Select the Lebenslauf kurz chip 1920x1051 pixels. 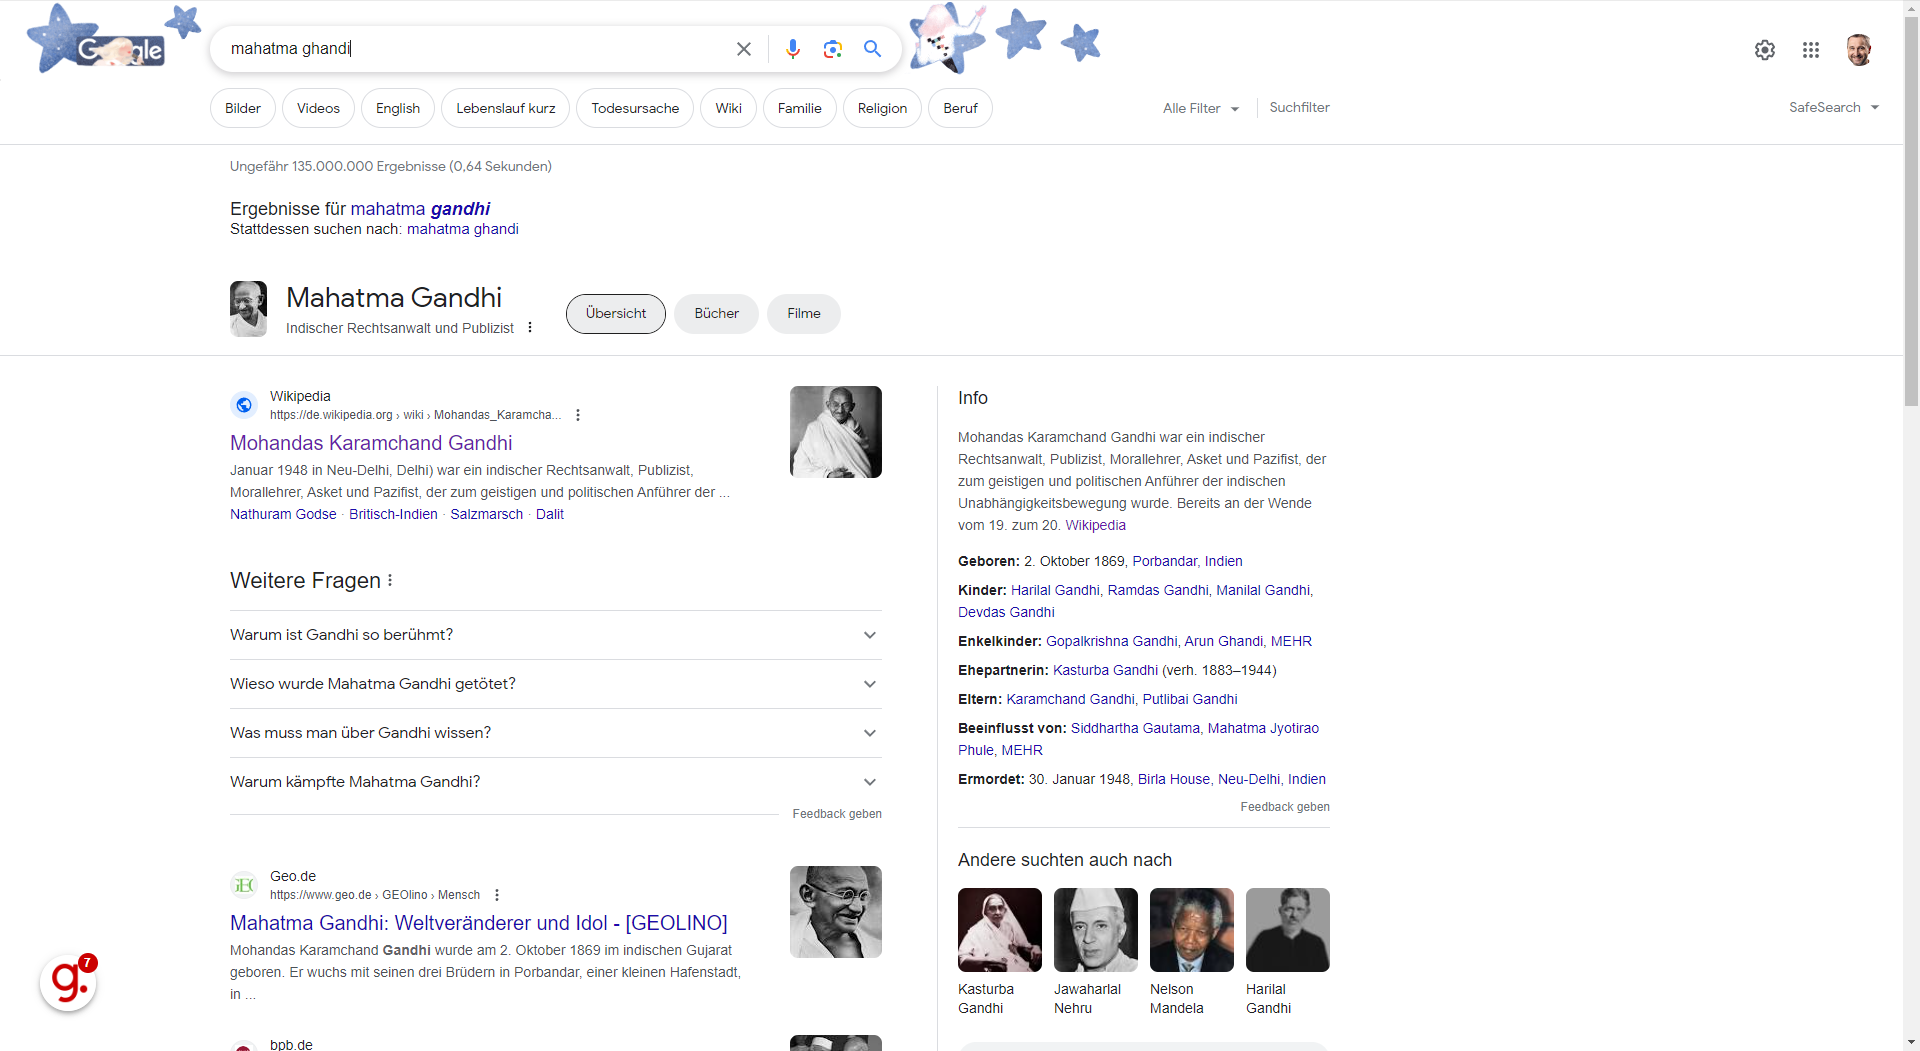pyautogui.click(x=506, y=108)
